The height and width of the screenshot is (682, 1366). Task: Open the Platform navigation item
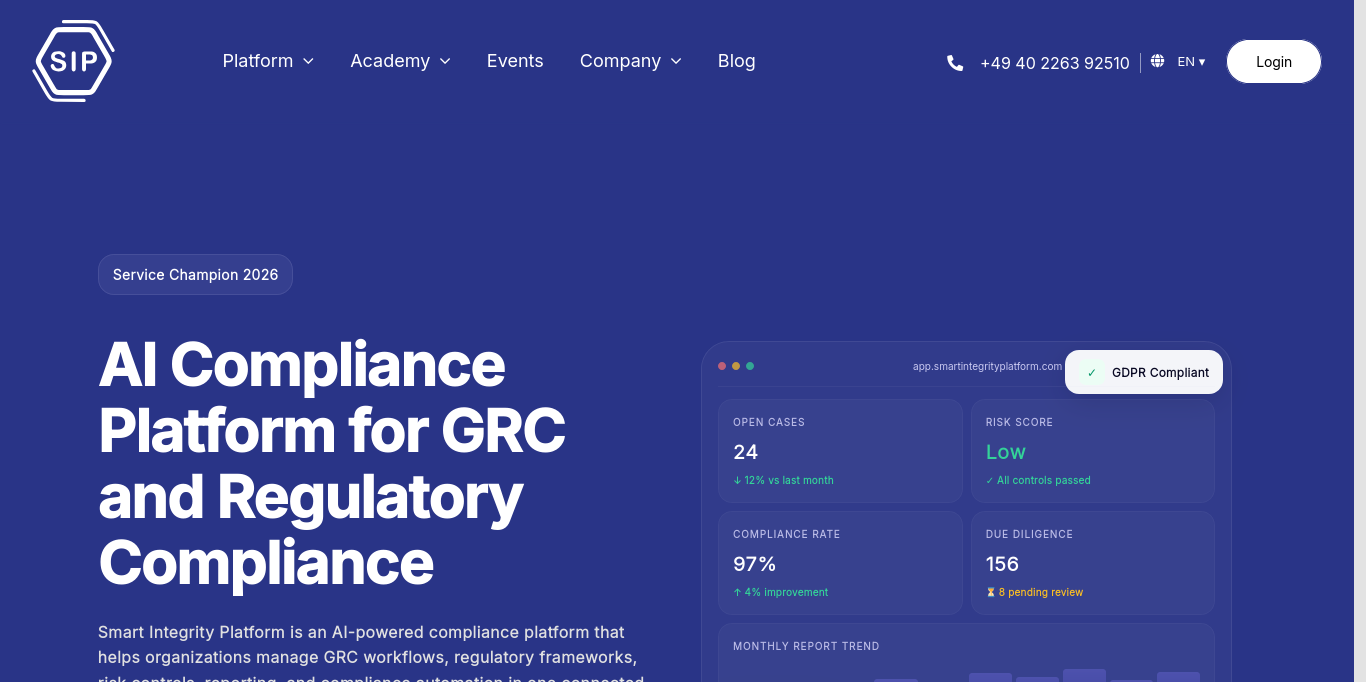pos(258,61)
